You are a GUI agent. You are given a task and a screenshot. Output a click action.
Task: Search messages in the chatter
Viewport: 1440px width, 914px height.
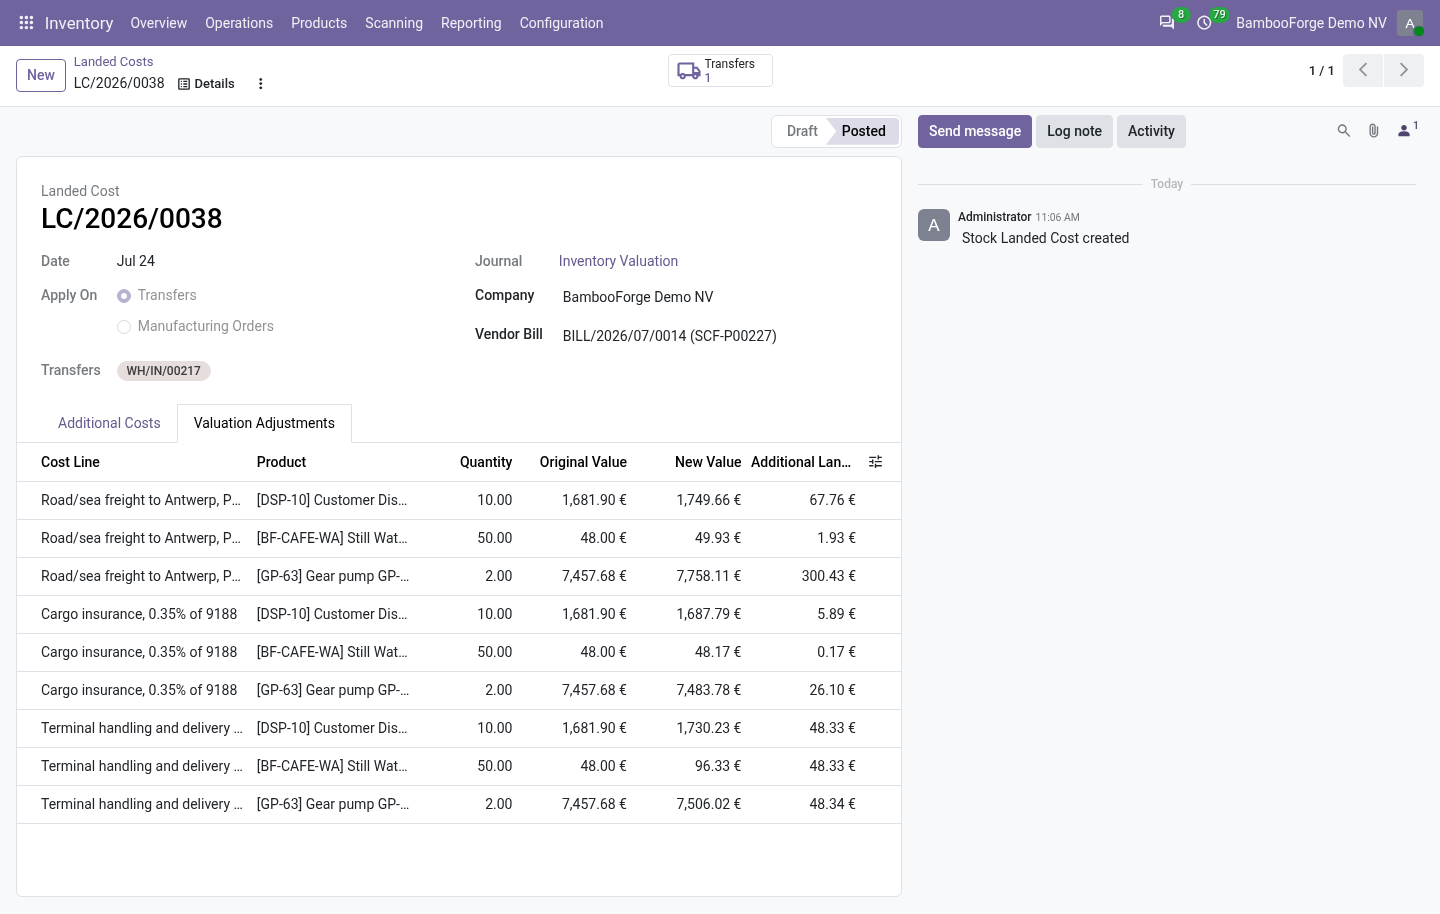pos(1344,131)
